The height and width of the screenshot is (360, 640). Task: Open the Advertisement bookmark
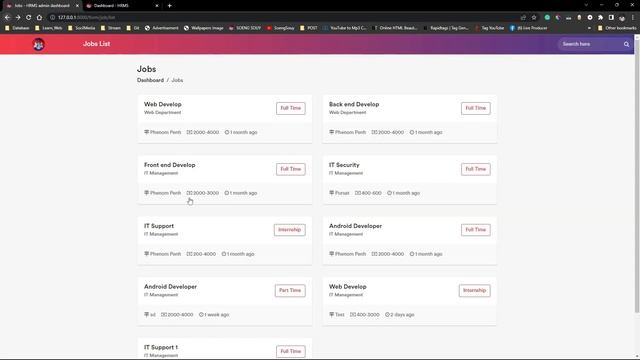click(x=162, y=28)
